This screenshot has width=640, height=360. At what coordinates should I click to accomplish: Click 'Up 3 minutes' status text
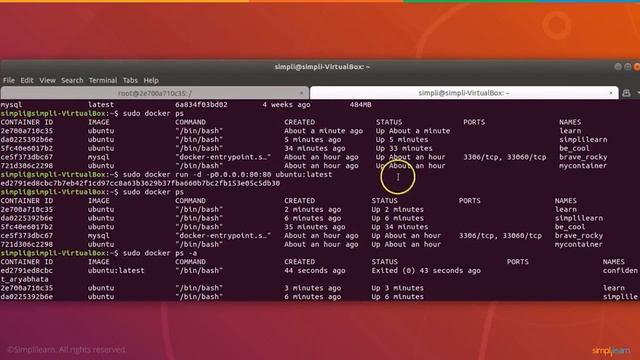pyautogui.click(x=398, y=288)
